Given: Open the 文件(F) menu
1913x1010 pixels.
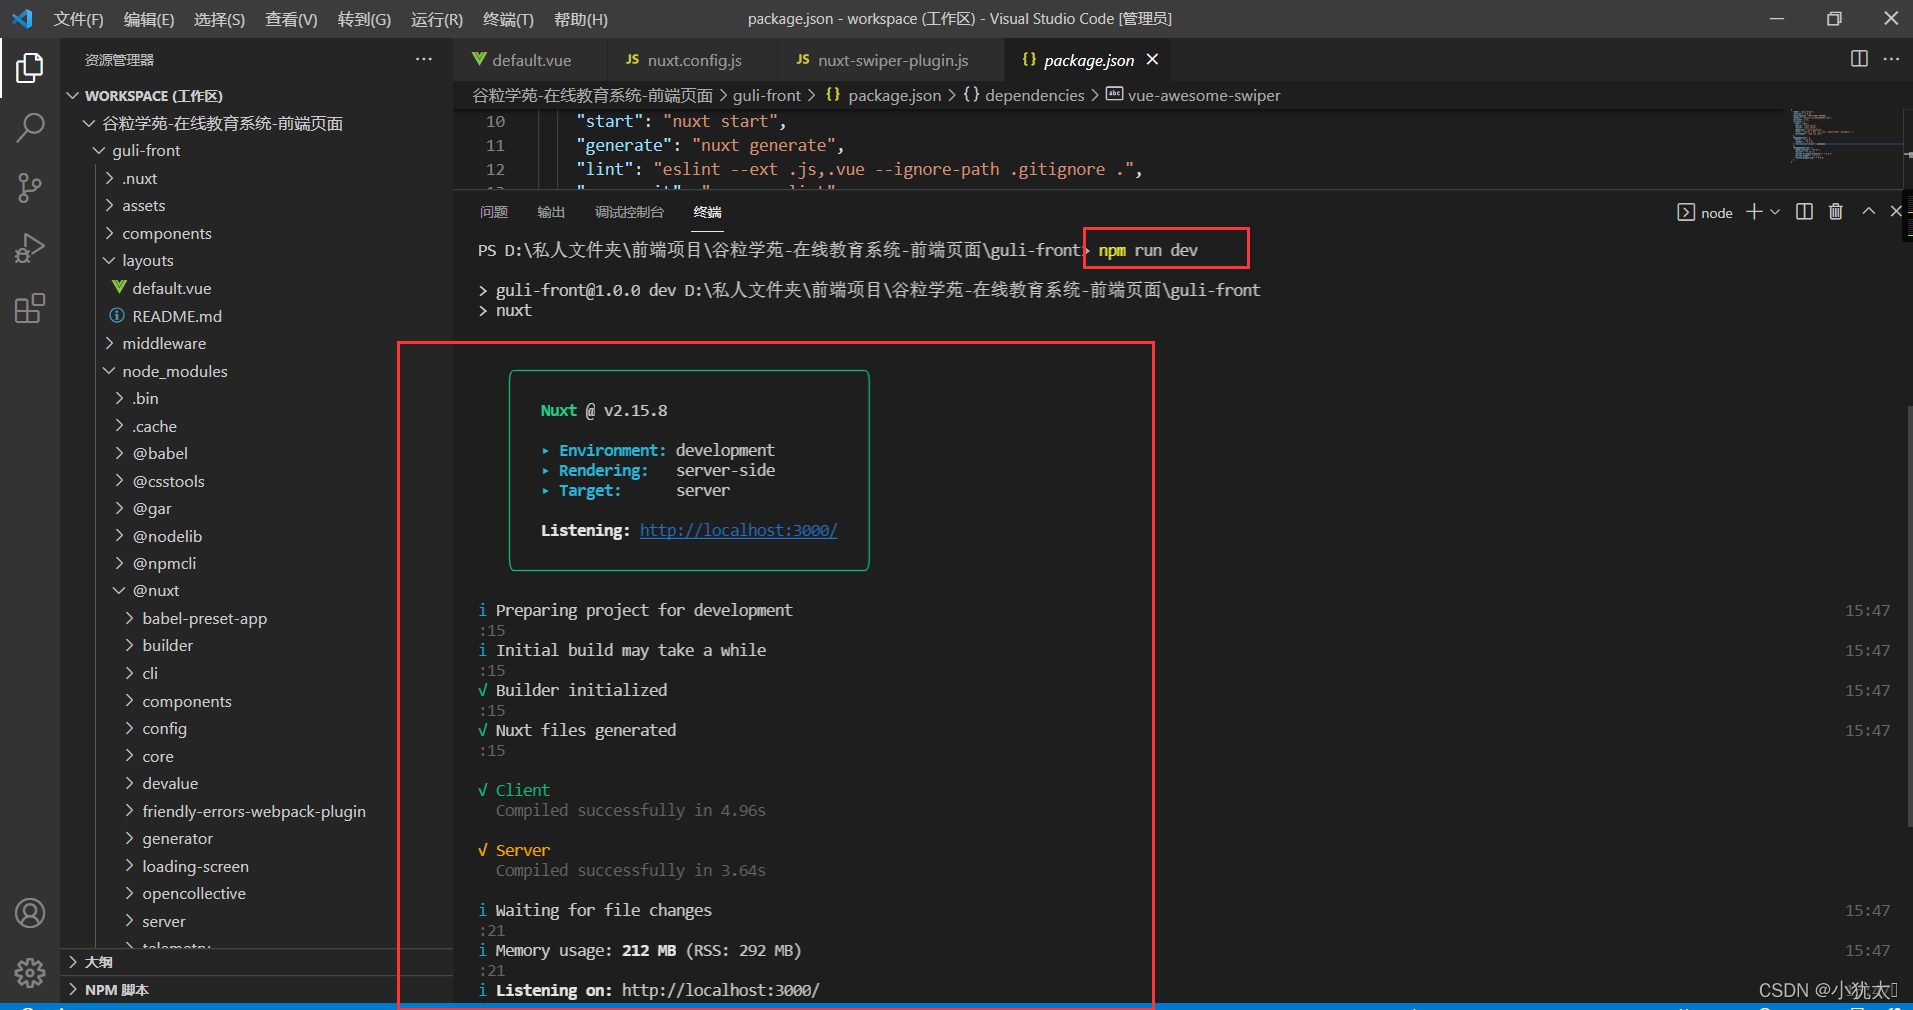Looking at the screenshot, I should click(x=78, y=19).
